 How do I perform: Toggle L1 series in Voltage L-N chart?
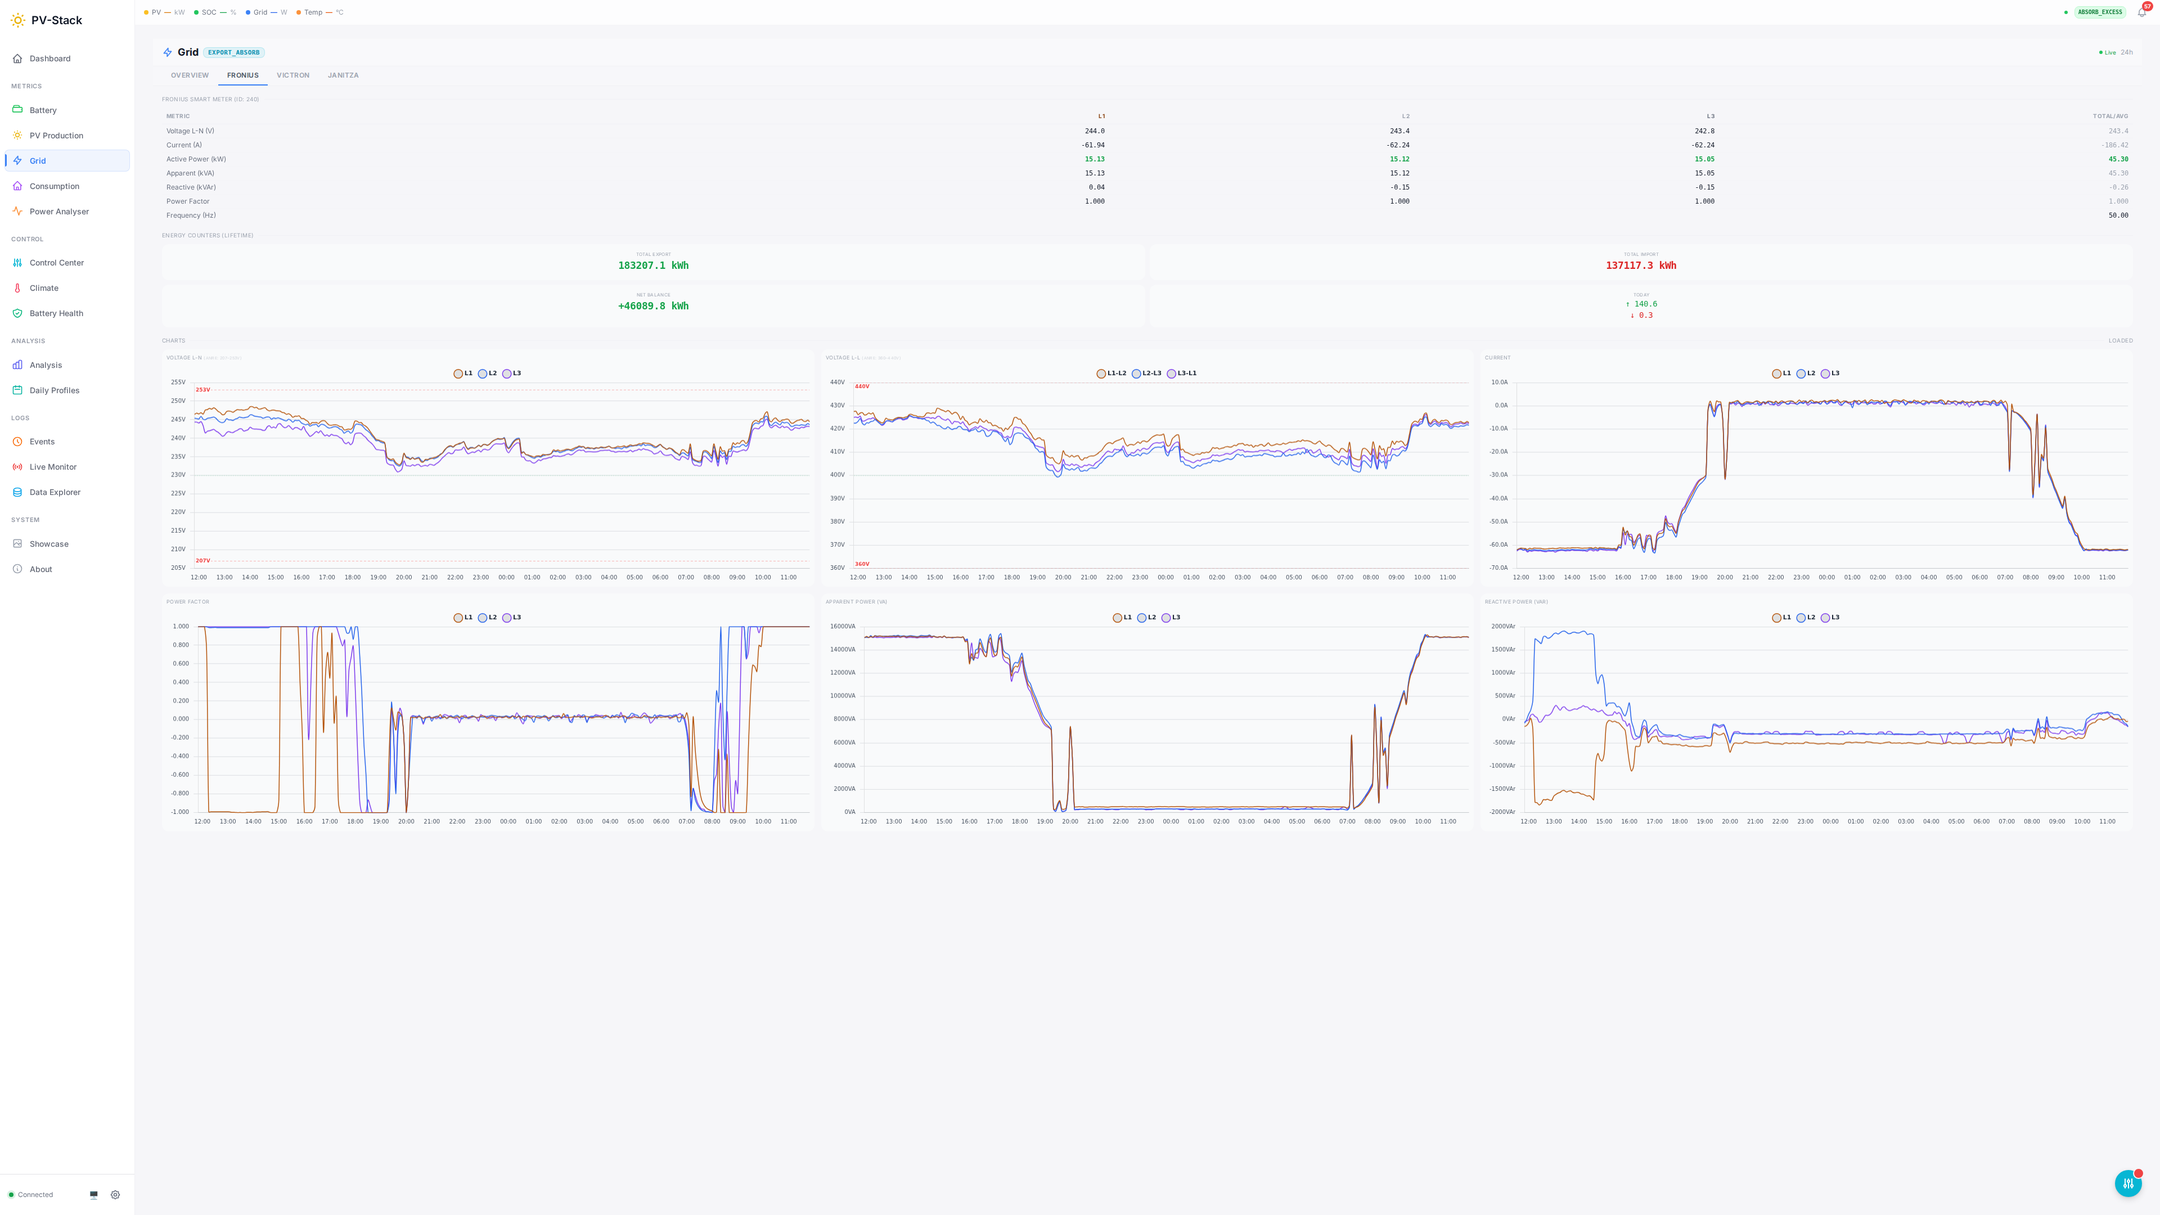(x=463, y=373)
